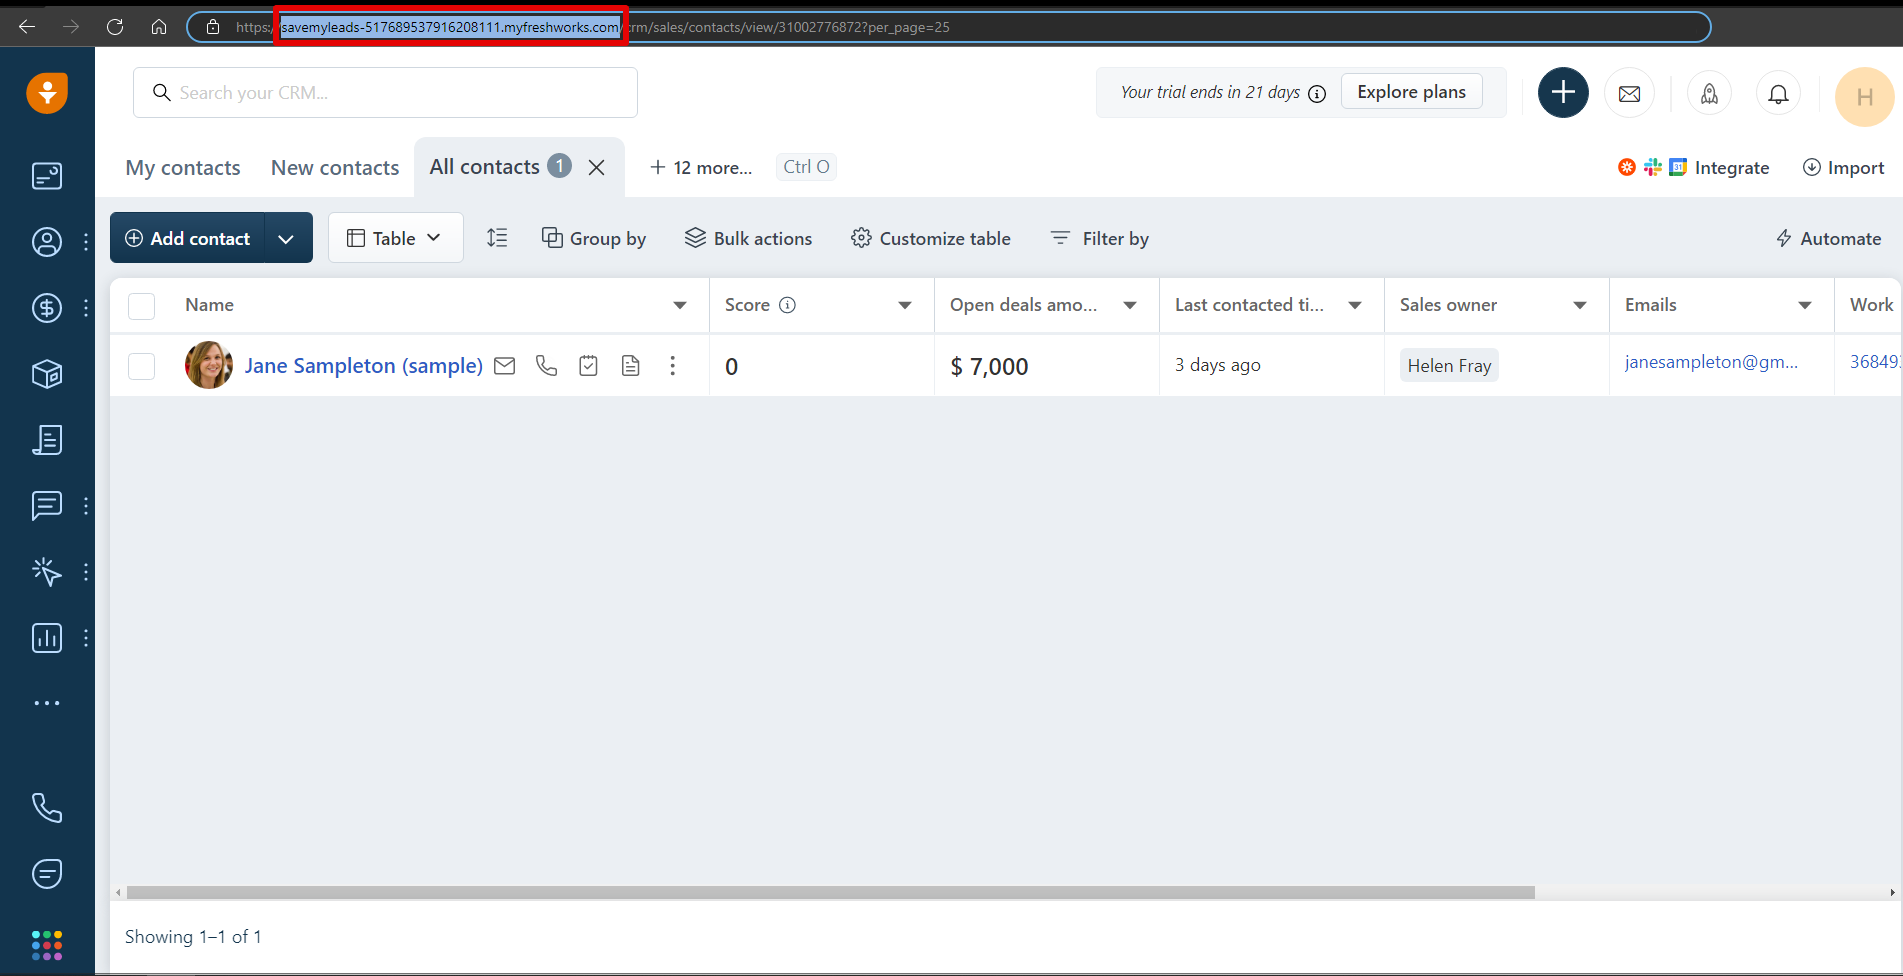Open the Last contacted time column dropdown
Viewport: 1903px width, 976px height.
point(1355,305)
